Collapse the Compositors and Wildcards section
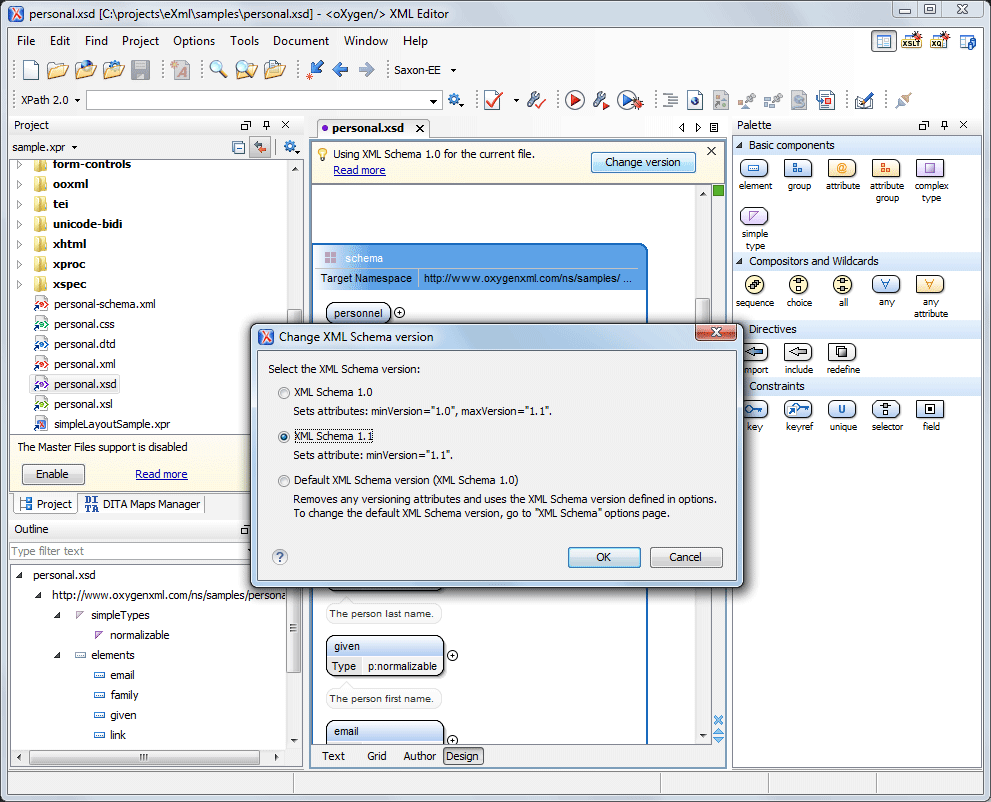 (x=739, y=261)
